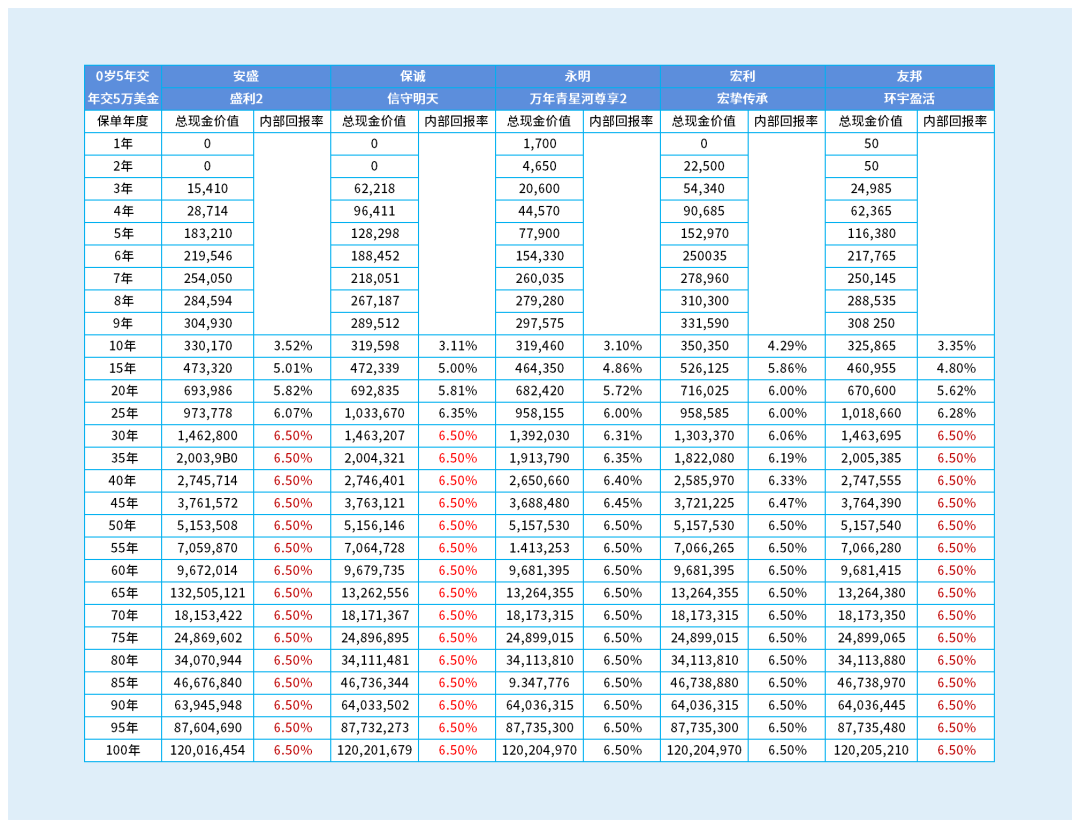Viewport: 1080px width, 828px height.
Task: Select the rate '6.28%'
Action: coord(956,413)
